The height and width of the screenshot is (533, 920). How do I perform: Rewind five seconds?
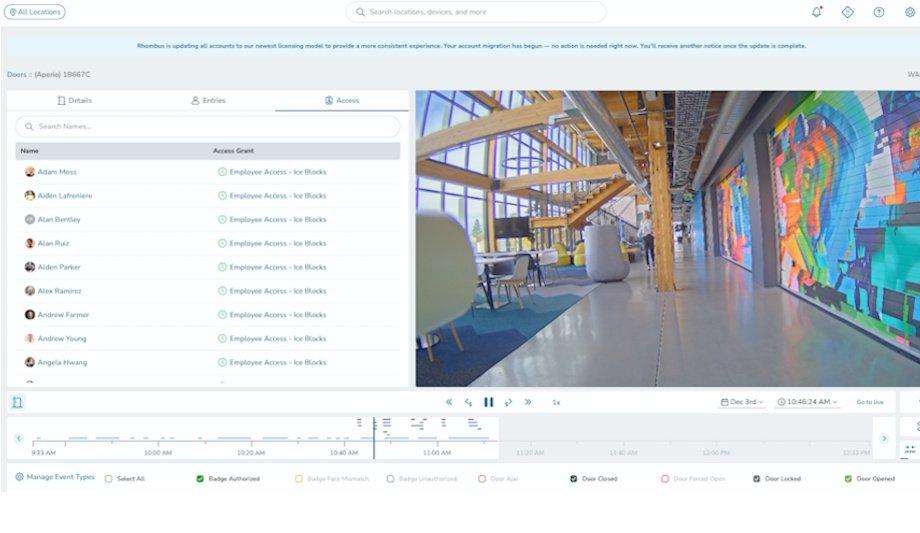[x=468, y=402]
